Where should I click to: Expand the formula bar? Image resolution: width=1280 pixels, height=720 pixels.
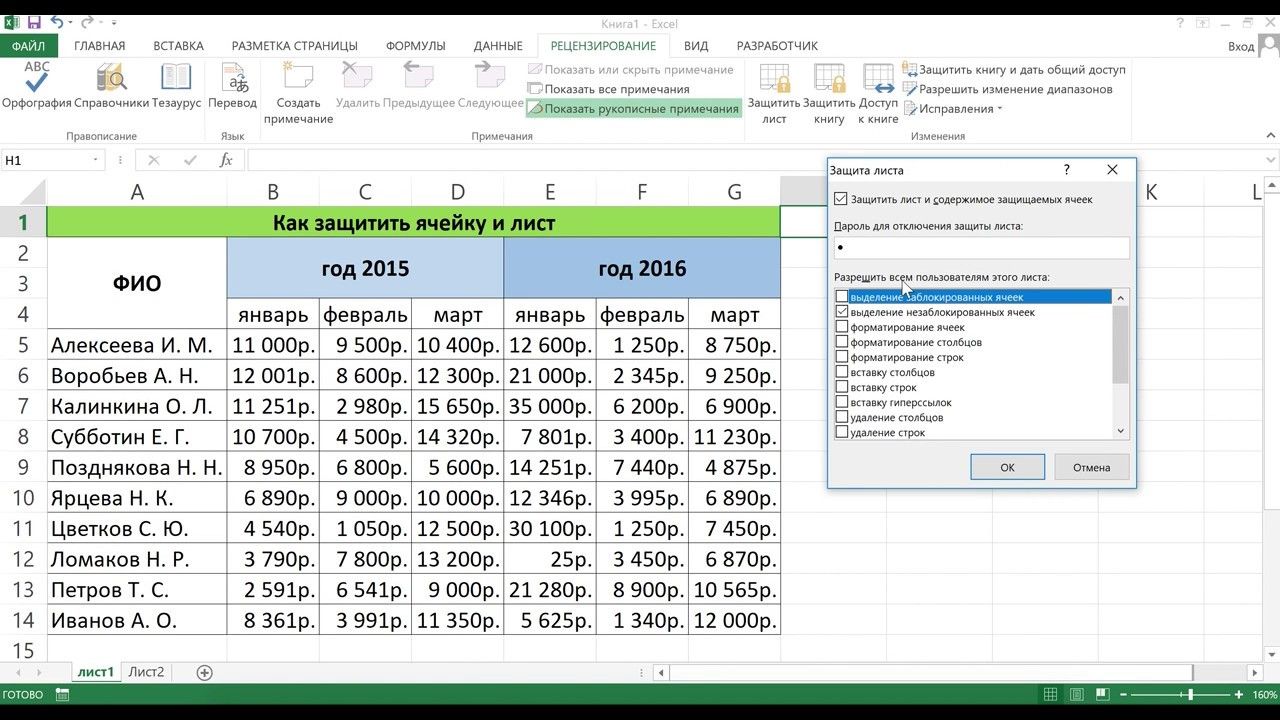[x=1270, y=160]
